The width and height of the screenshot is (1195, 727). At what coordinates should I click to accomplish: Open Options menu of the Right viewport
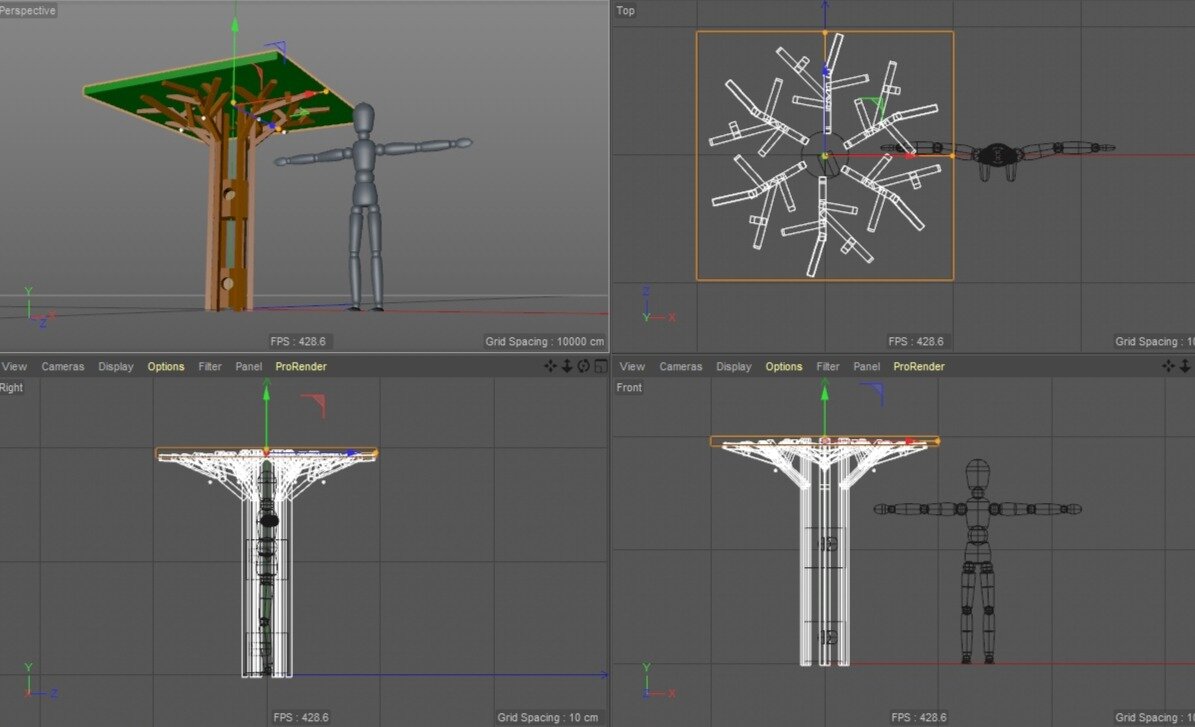coord(165,367)
